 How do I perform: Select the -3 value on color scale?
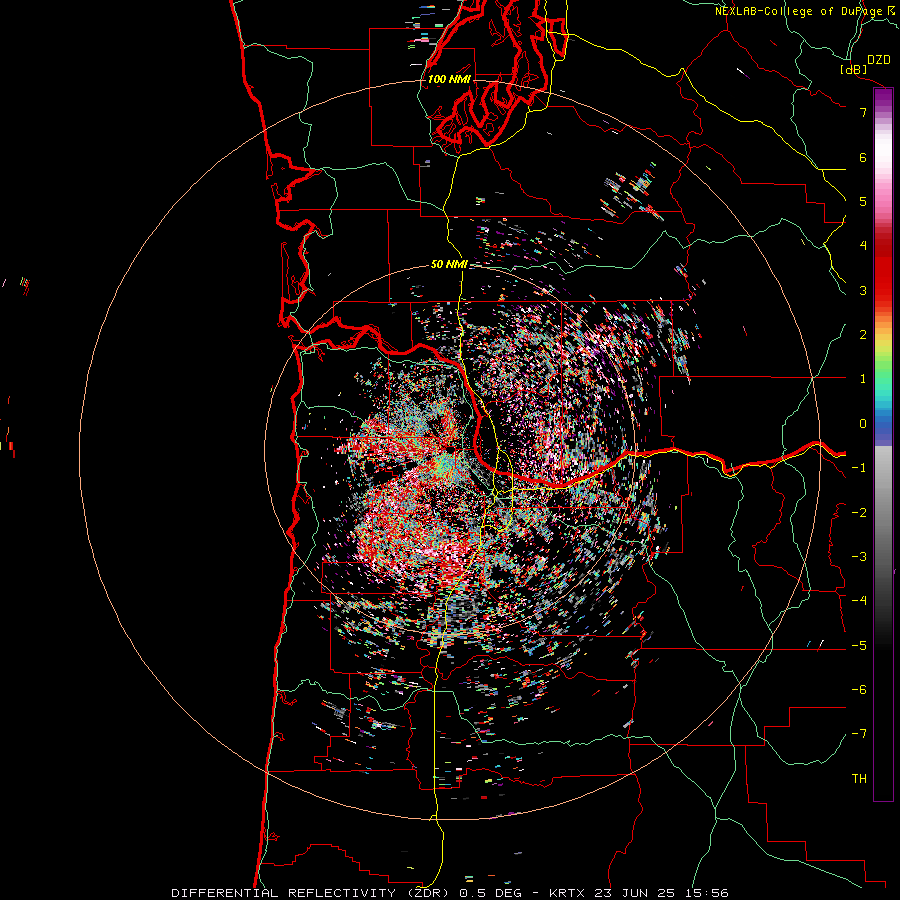pyautogui.click(x=859, y=556)
